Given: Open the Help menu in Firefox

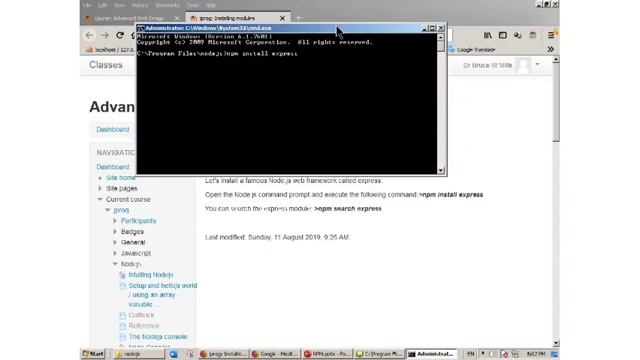Looking at the screenshot, I should pyautogui.click(x=211, y=5).
